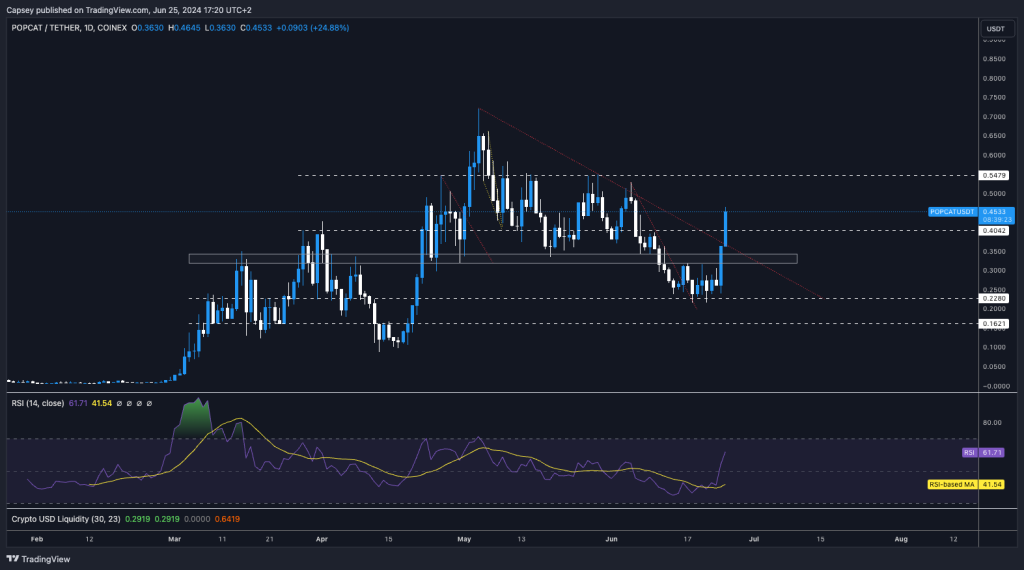Viewport: 1024px width, 570px height.
Task: Click the POPCATUSDT price line label
Action: point(952,212)
